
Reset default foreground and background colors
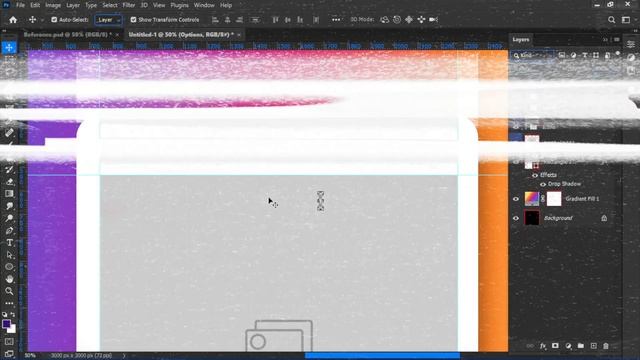pos(4,315)
